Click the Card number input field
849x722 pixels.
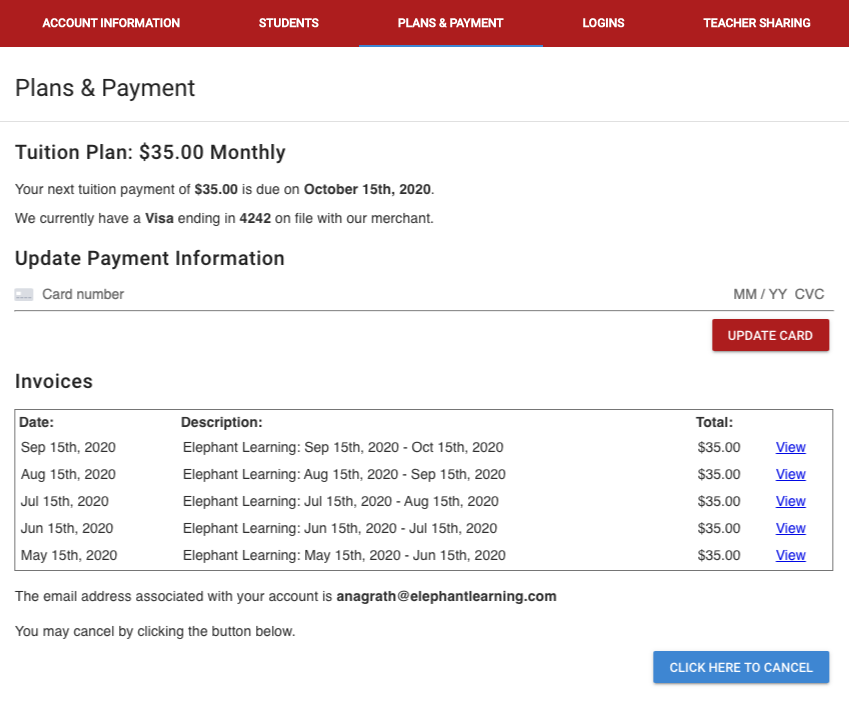pos(379,294)
